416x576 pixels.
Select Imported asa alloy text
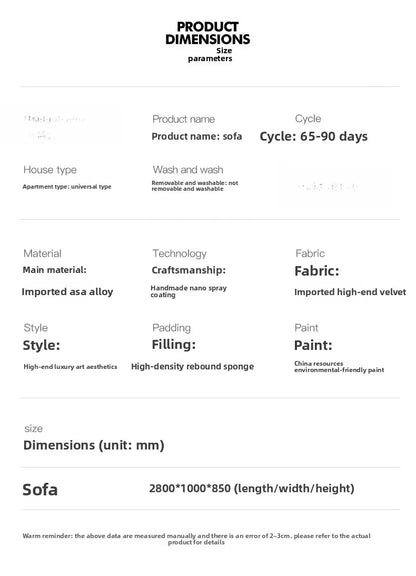[67, 292]
